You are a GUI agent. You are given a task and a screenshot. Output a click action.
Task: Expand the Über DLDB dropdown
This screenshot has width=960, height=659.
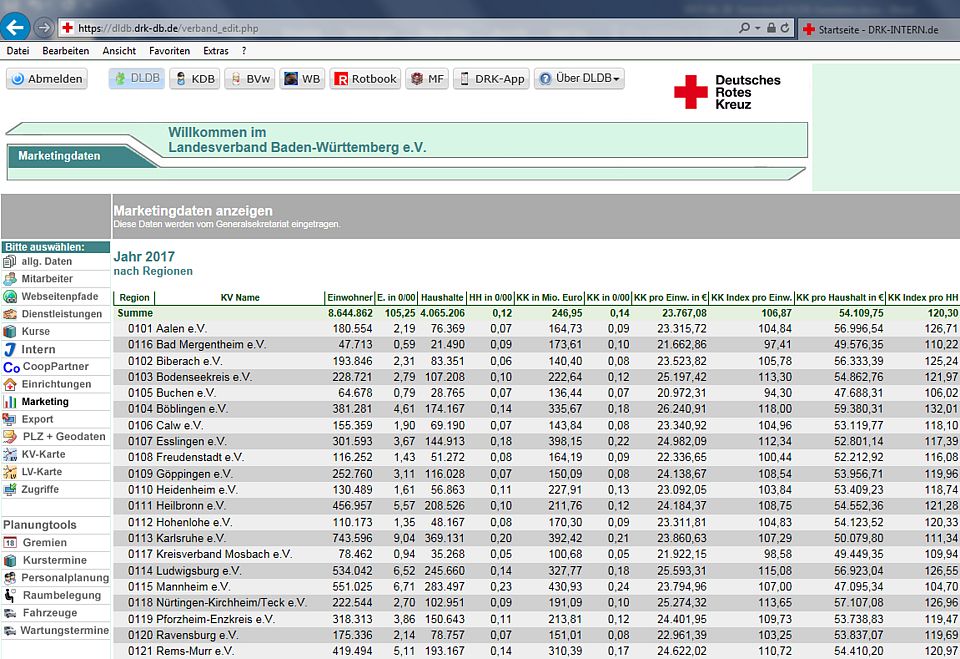pyautogui.click(x=579, y=79)
